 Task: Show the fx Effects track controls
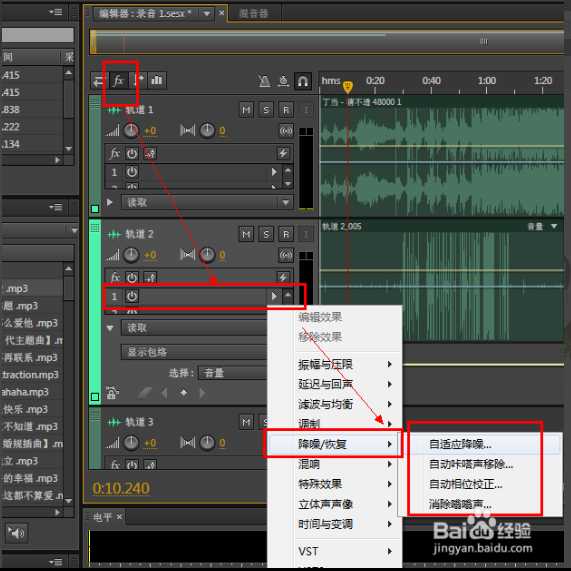tap(119, 80)
